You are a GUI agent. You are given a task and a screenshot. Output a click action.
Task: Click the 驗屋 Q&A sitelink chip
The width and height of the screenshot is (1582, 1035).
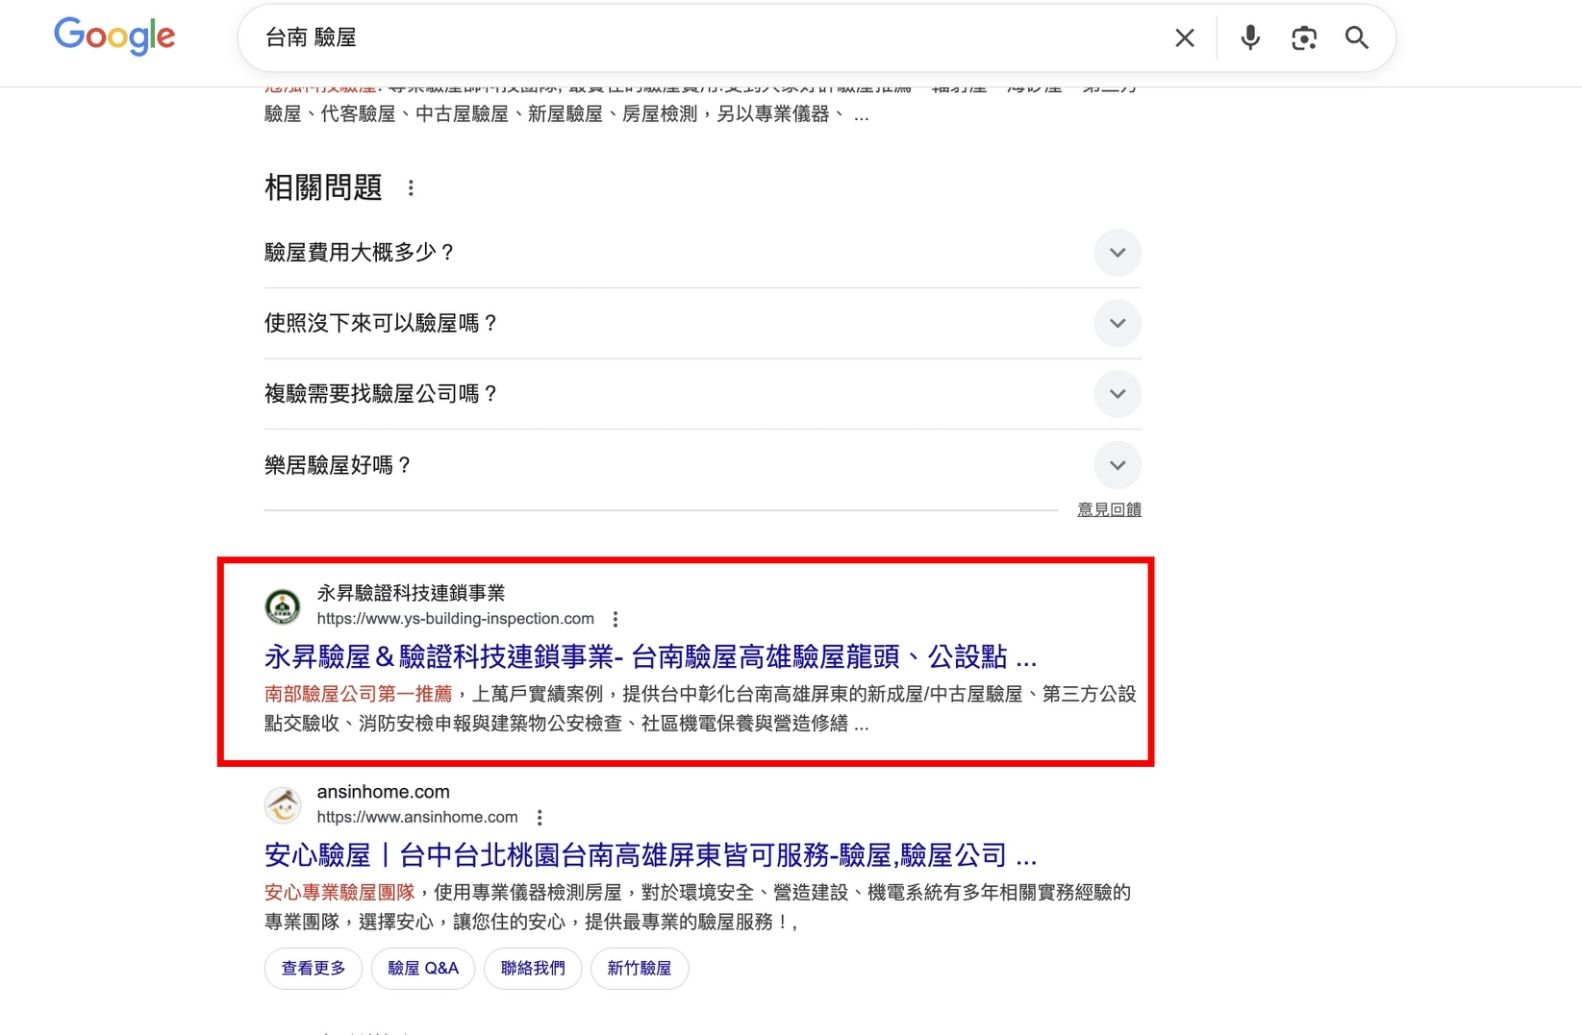click(423, 969)
